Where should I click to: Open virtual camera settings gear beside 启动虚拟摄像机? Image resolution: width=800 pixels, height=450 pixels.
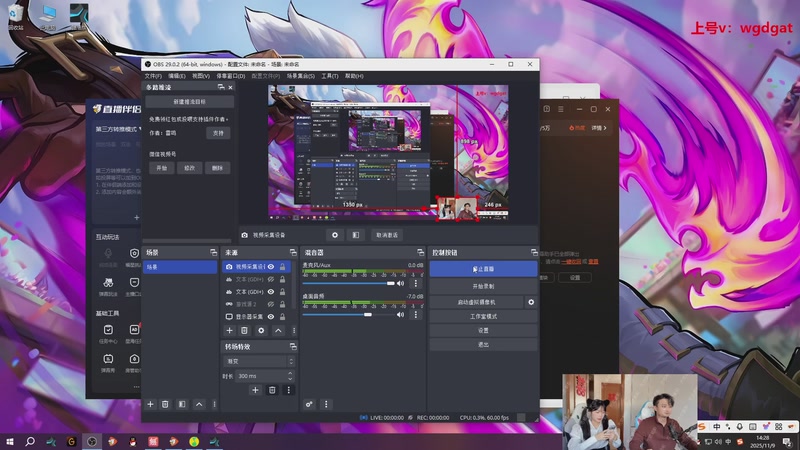pyautogui.click(x=531, y=302)
